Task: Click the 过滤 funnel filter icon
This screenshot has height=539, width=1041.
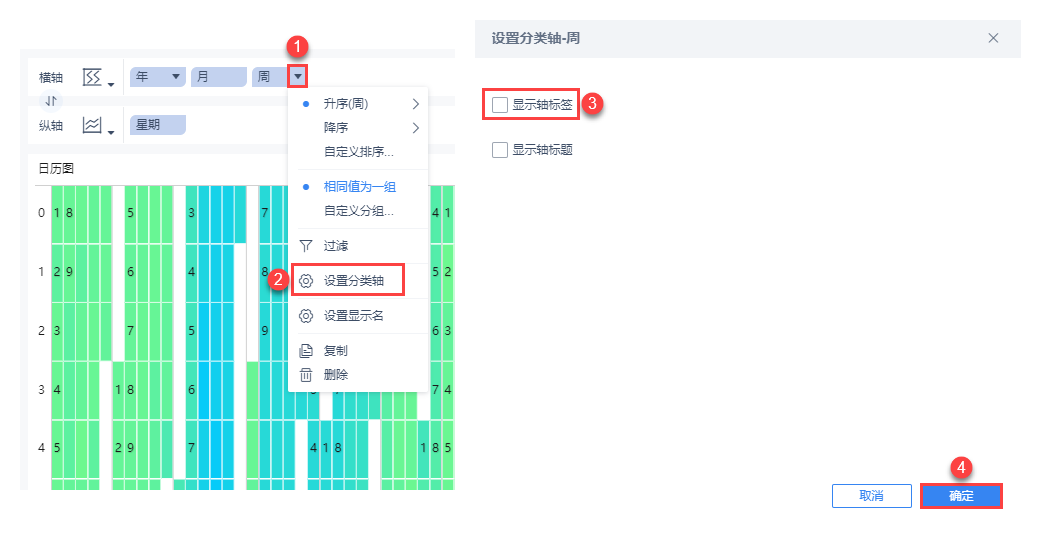Action: pyautogui.click(x=306, y=245)
